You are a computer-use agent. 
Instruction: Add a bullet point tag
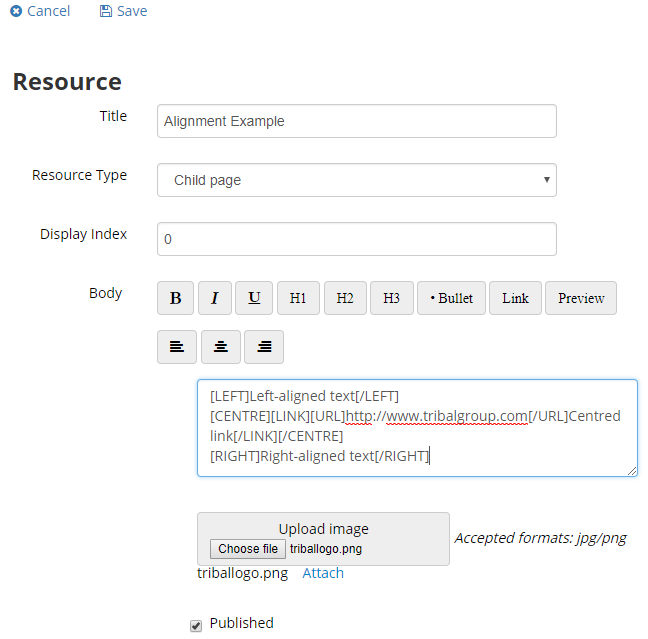coord(451,298)
